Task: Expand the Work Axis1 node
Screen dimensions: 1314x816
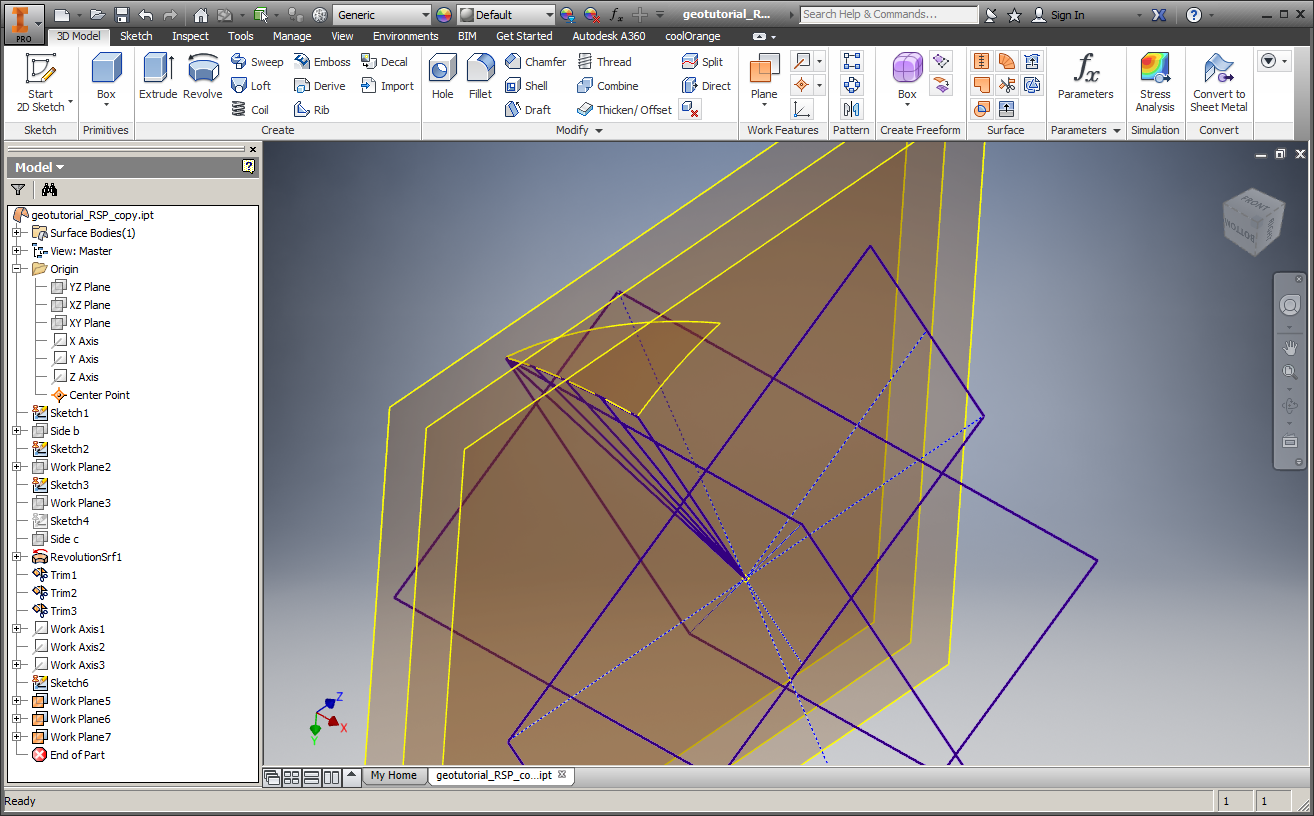Action: tap(17, 629)
